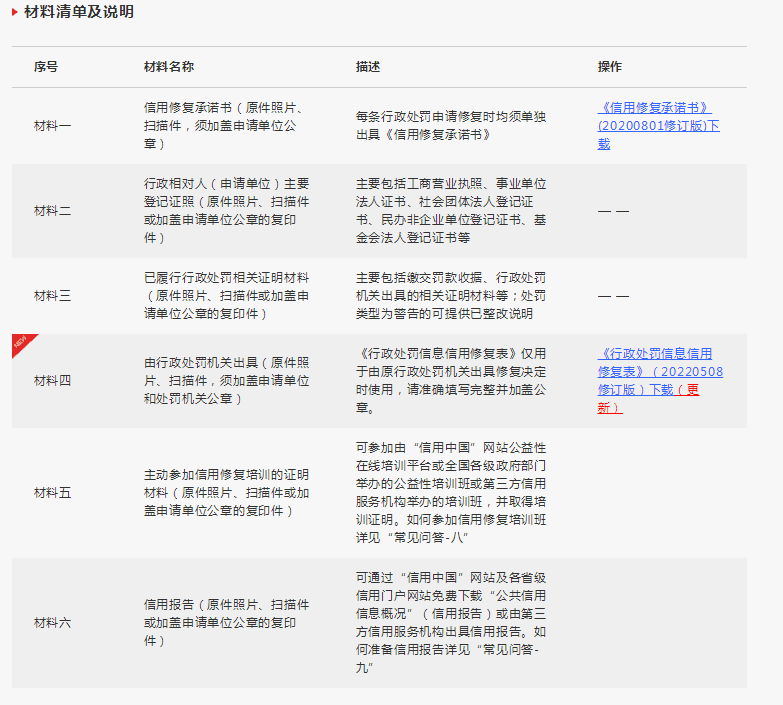This screenshot has width=783, height=705.
Task: Click the 材料清单及说明 section heading
Action: pyautogui.click(x=79, y=13)
